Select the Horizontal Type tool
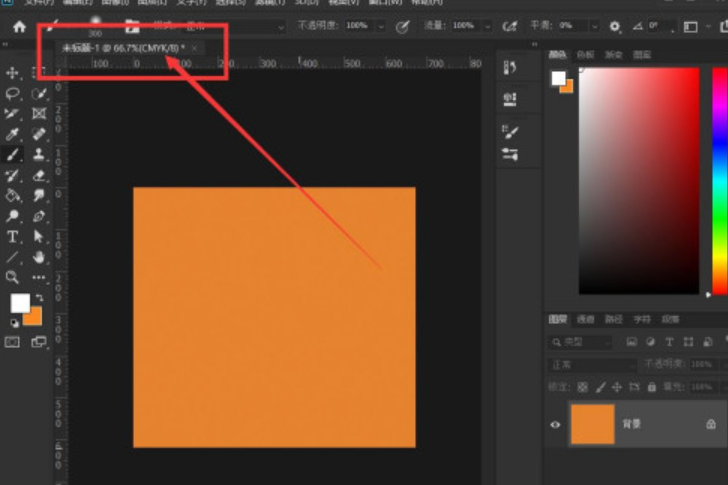This screenshot has height=485, width=728. 12,237
